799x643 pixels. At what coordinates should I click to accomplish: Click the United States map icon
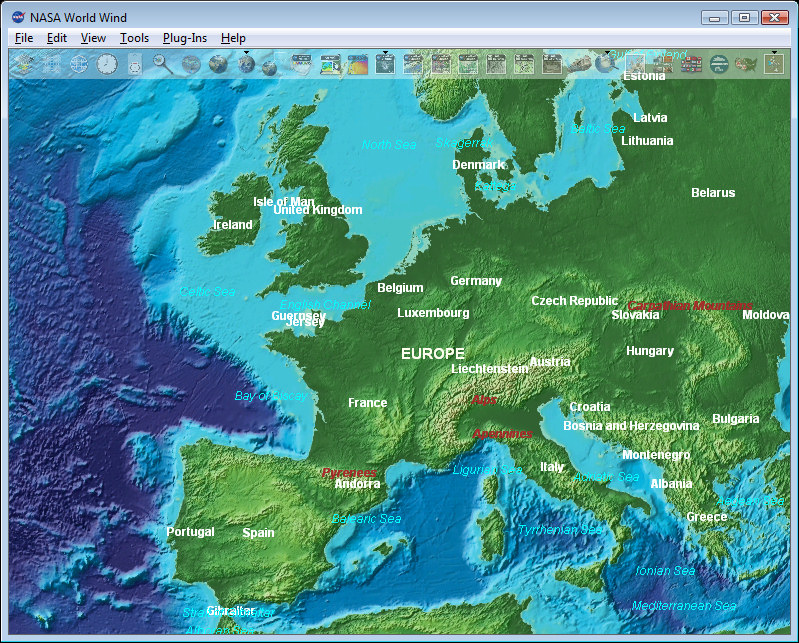click(x=747, y=64)
